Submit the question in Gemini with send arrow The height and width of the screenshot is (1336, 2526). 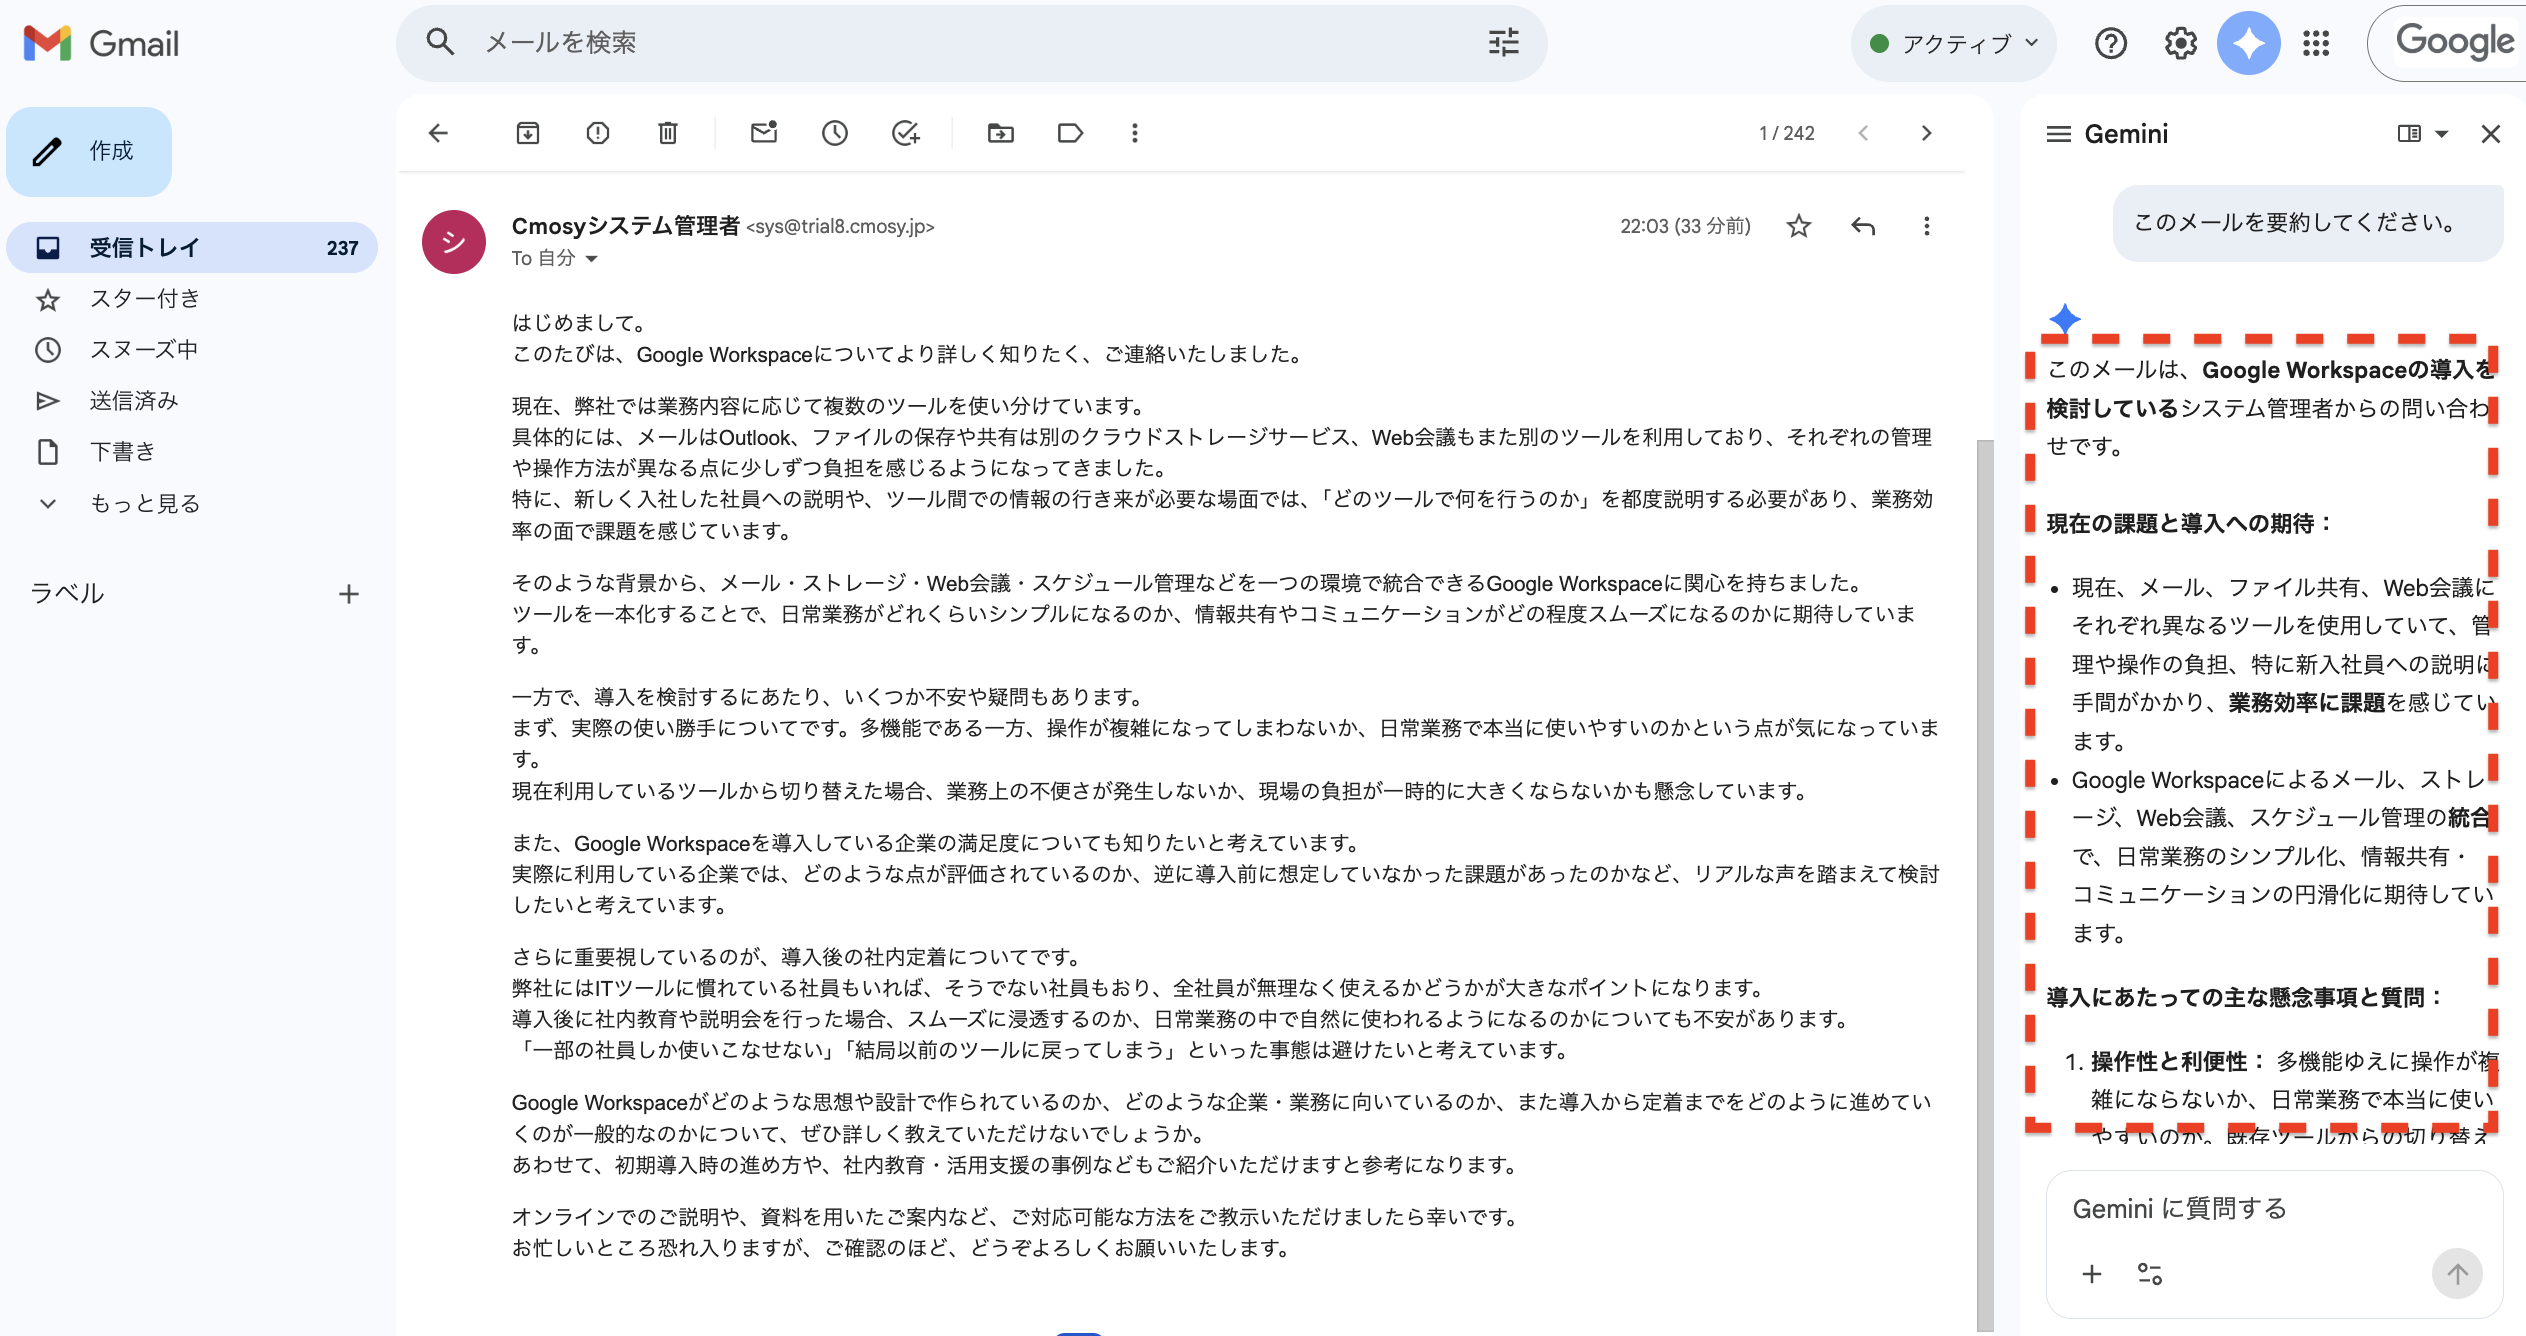(x=2458, y=1273)
